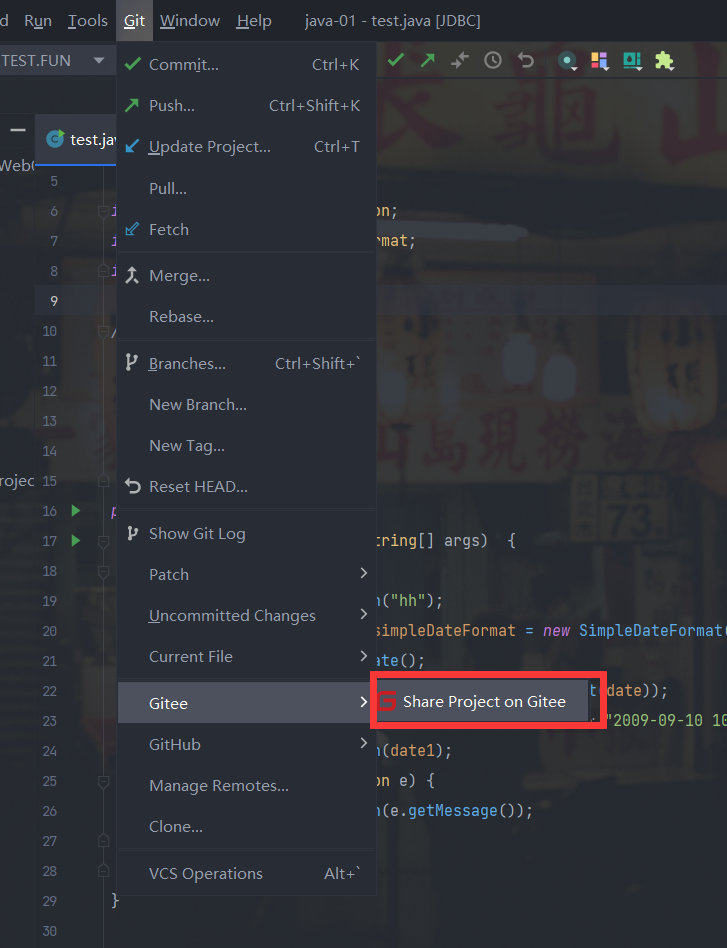Open the Help menu in menu bar
This screenshot has width=727, height=948.
254,21
